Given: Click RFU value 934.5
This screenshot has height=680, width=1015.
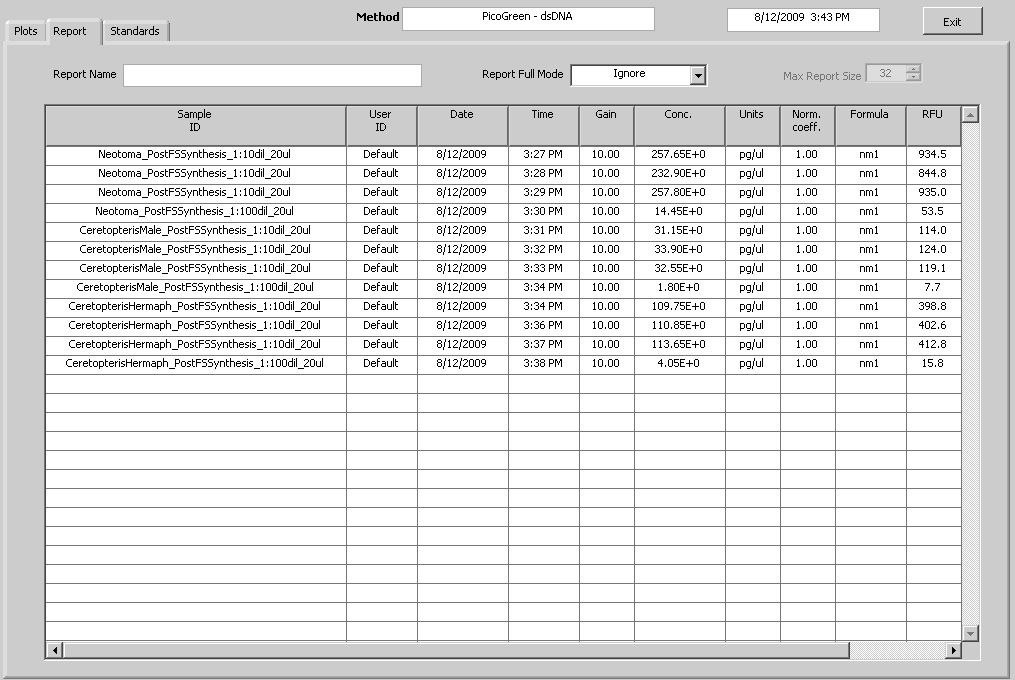Looking at the screenshot, I should (x=933, y=155).
